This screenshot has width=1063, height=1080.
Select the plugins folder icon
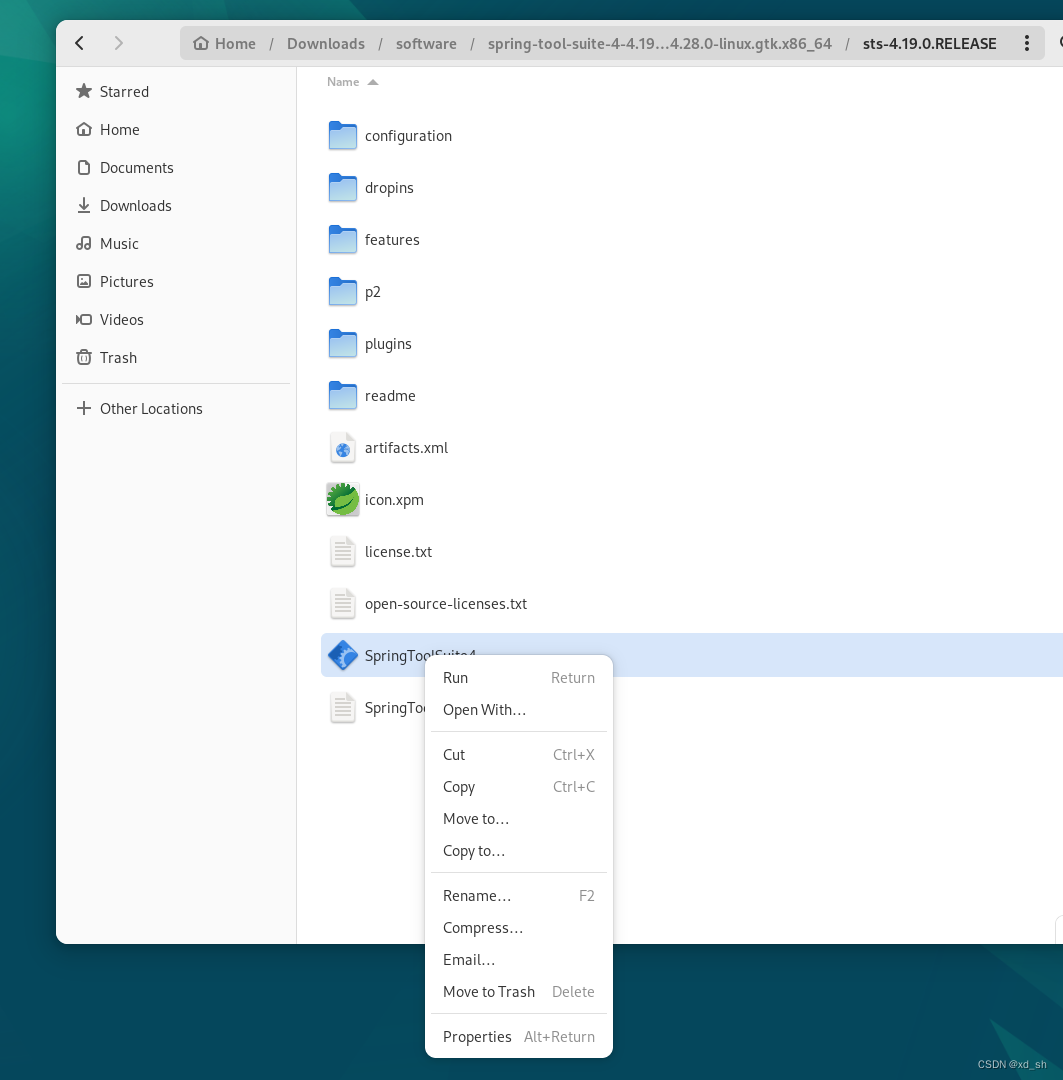click(342, 344)
